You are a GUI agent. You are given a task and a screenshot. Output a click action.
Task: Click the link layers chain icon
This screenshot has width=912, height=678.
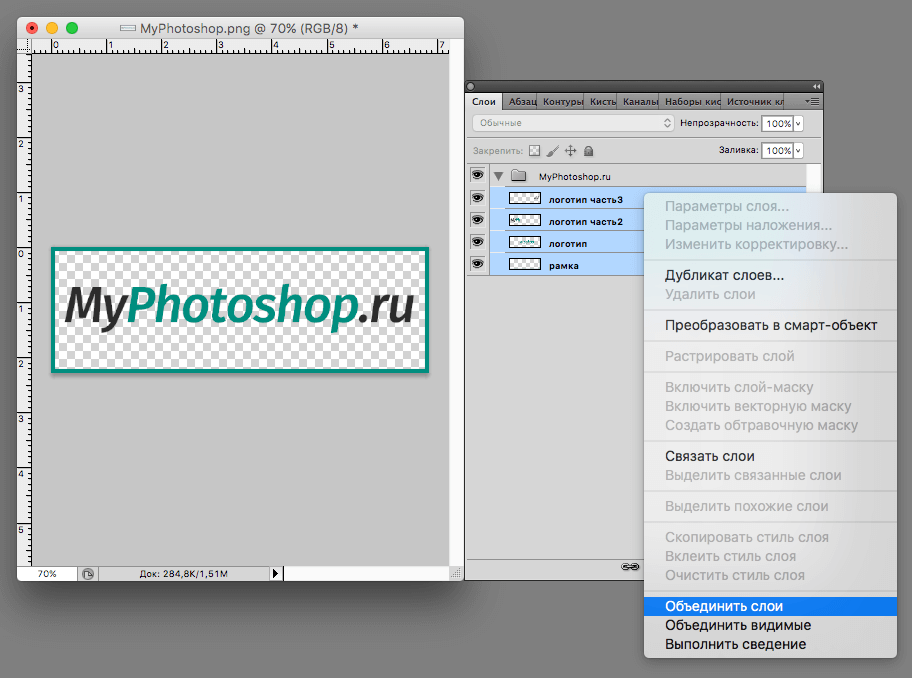tap(630, 566)
